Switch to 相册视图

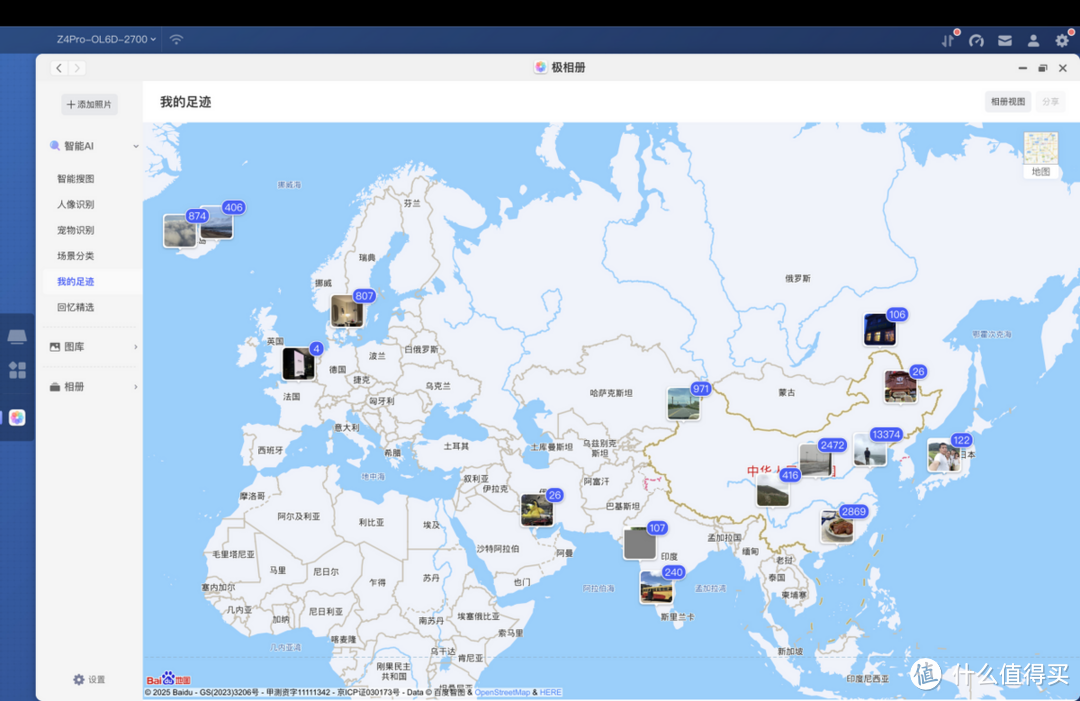1007,101
